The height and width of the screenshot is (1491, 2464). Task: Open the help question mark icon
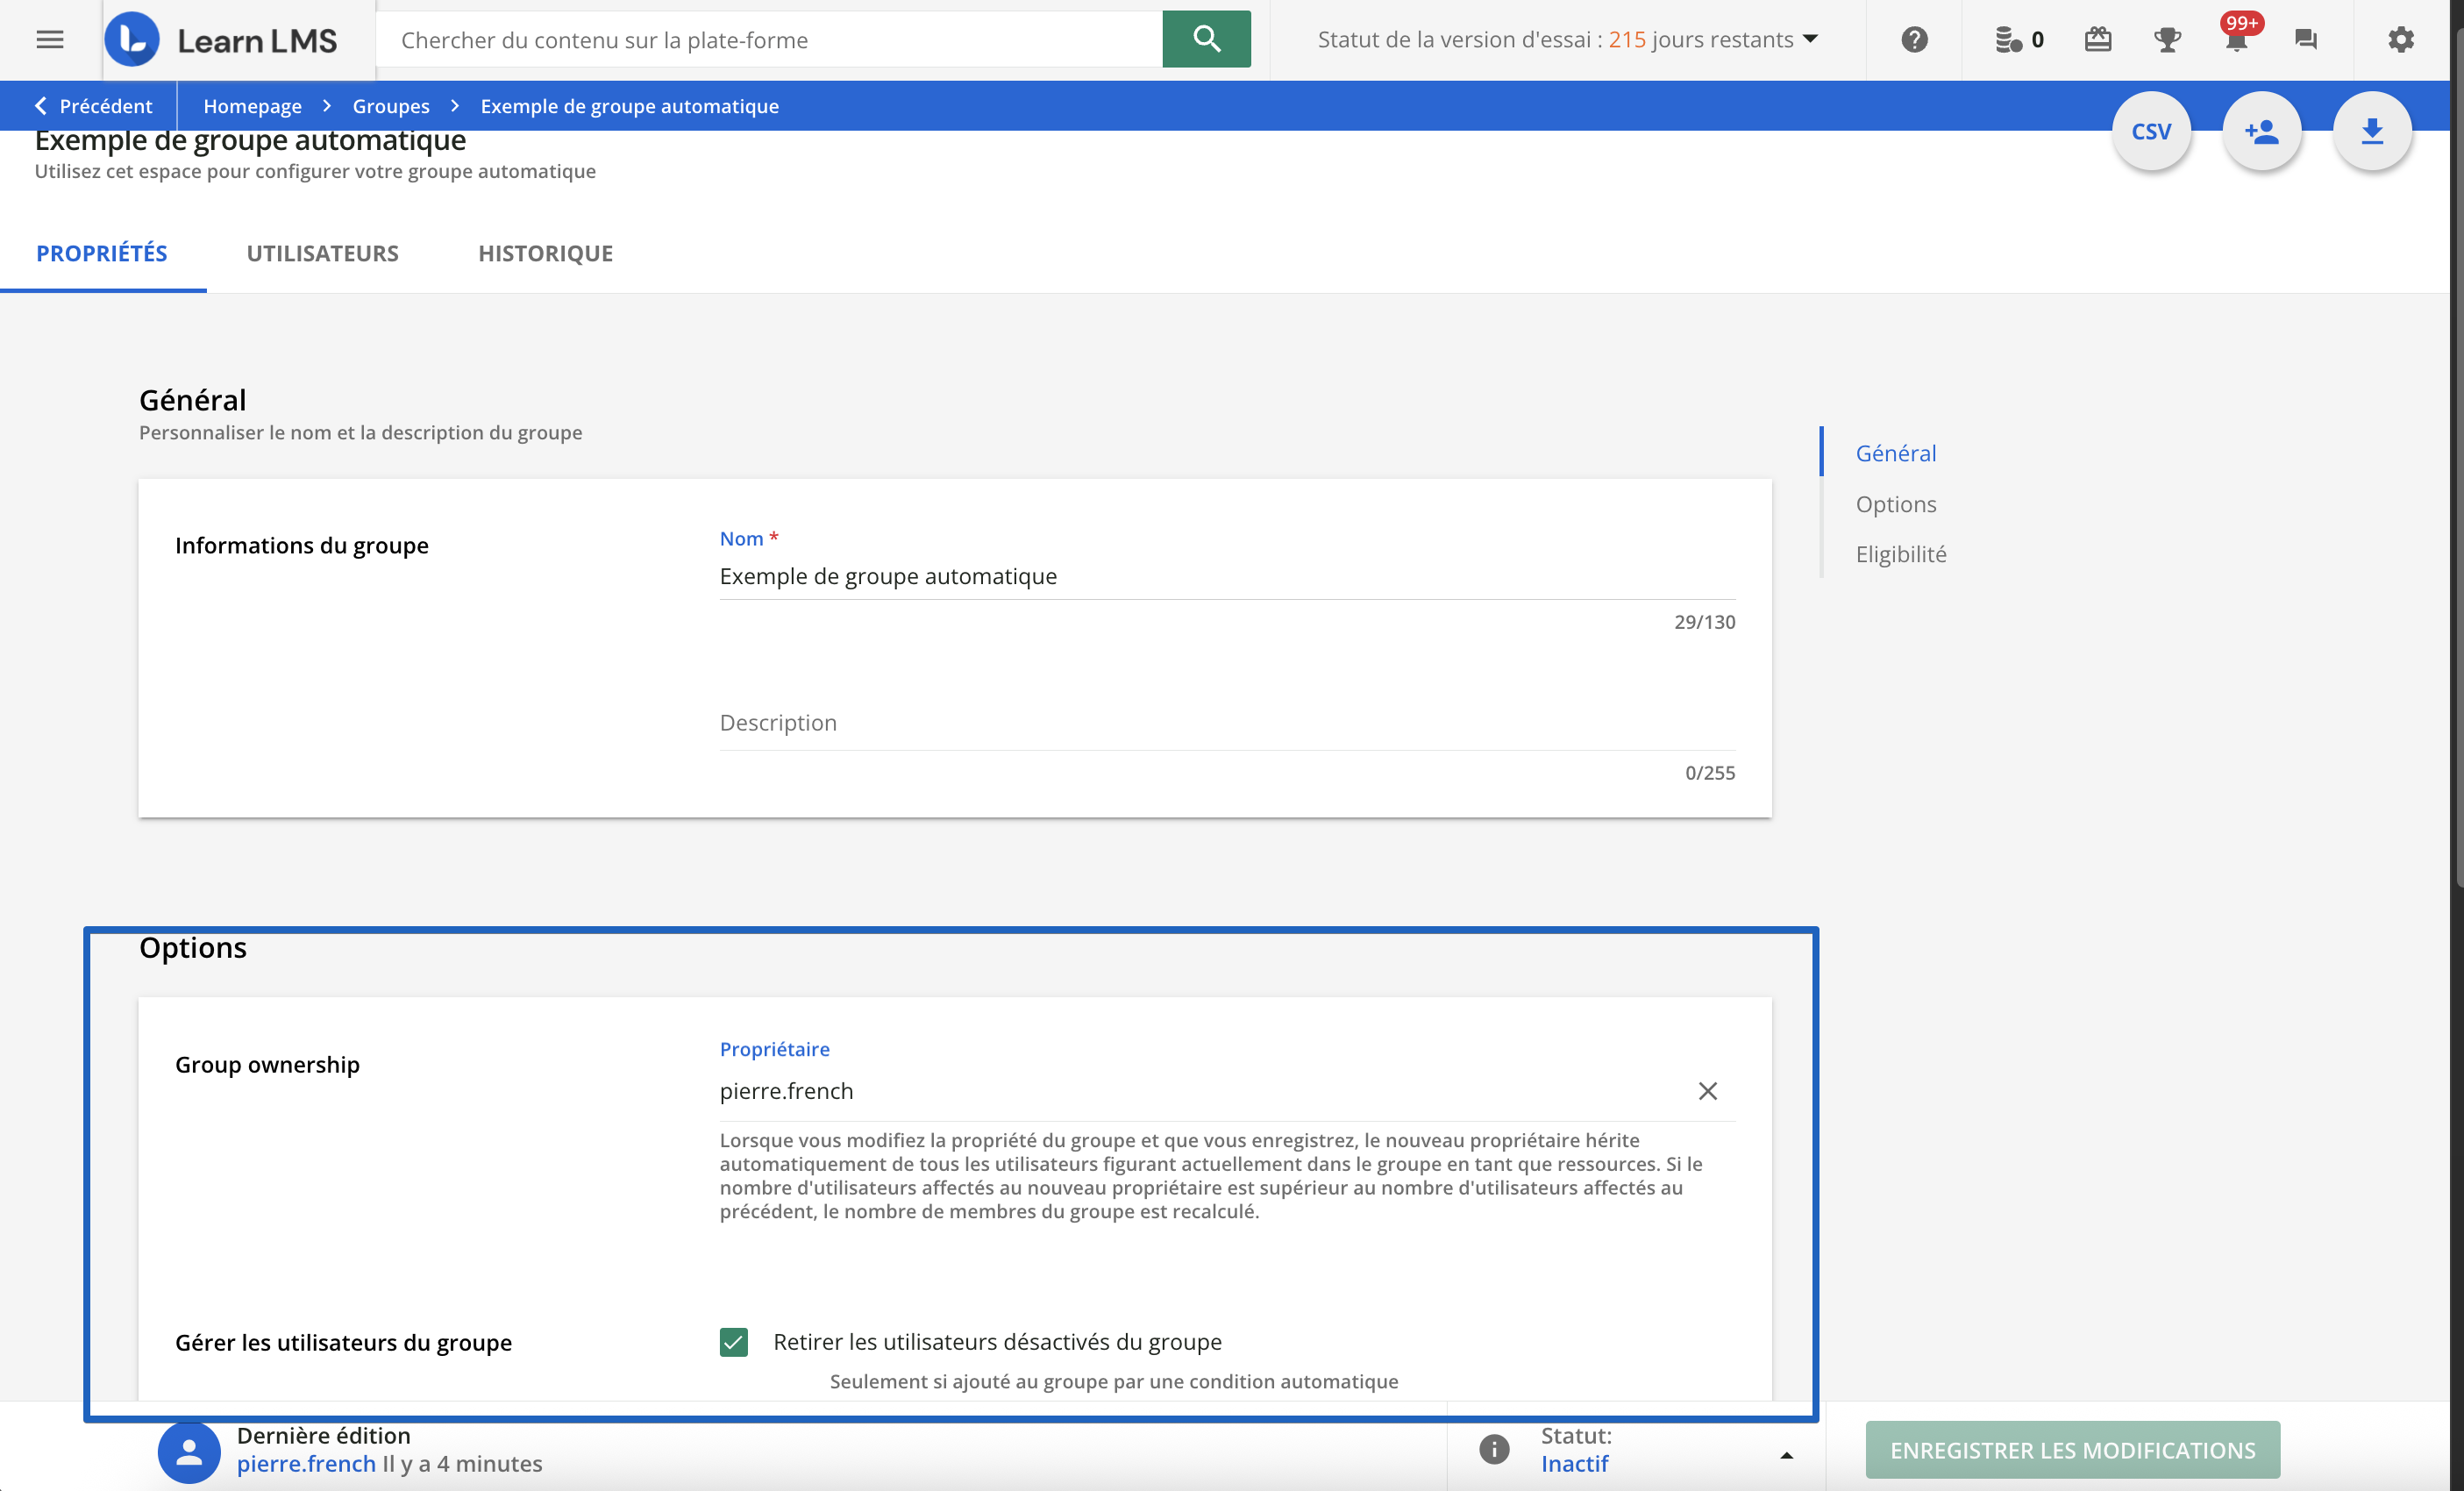[x=1914, y=40]
